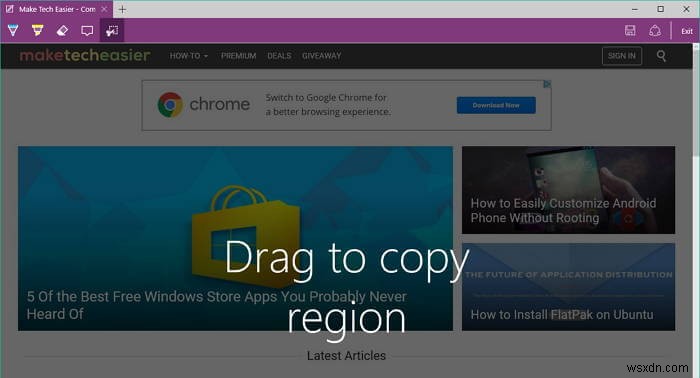Open Customize Android Phone Without Rooting article
Viewport: 700px width, 378px height.
coord(568,190)
